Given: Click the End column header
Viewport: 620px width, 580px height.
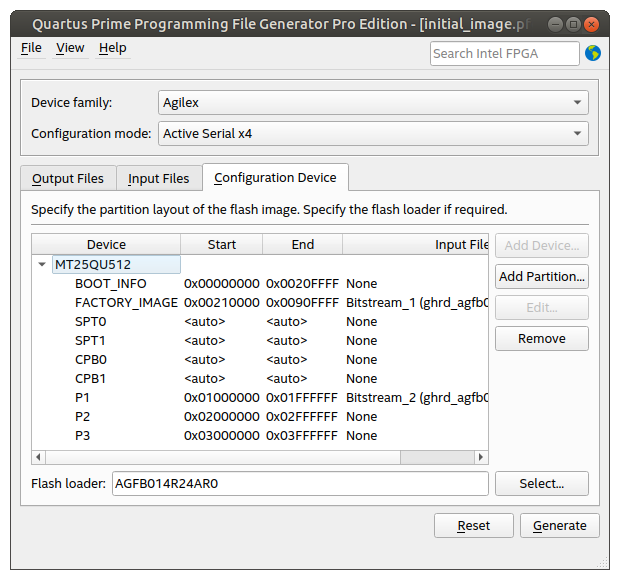Looking at the screenshot, I should click(302, 244).
